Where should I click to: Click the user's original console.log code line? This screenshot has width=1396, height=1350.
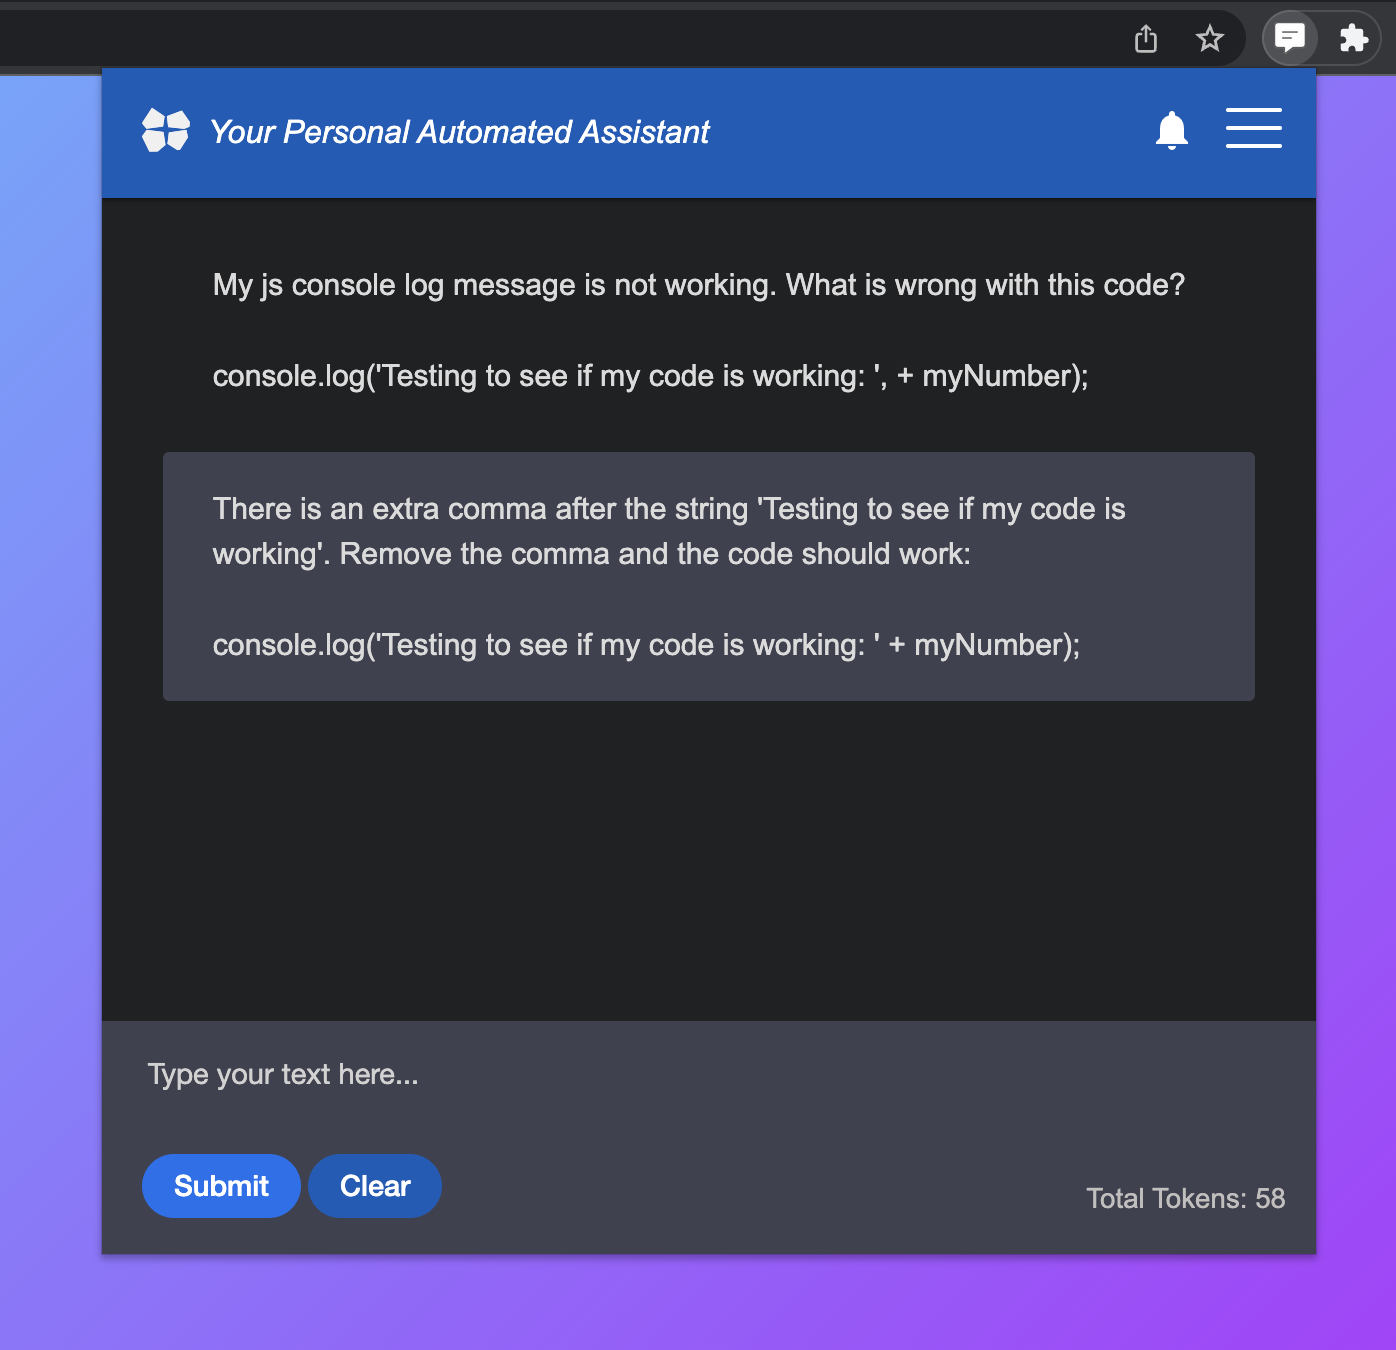[651, 377]
